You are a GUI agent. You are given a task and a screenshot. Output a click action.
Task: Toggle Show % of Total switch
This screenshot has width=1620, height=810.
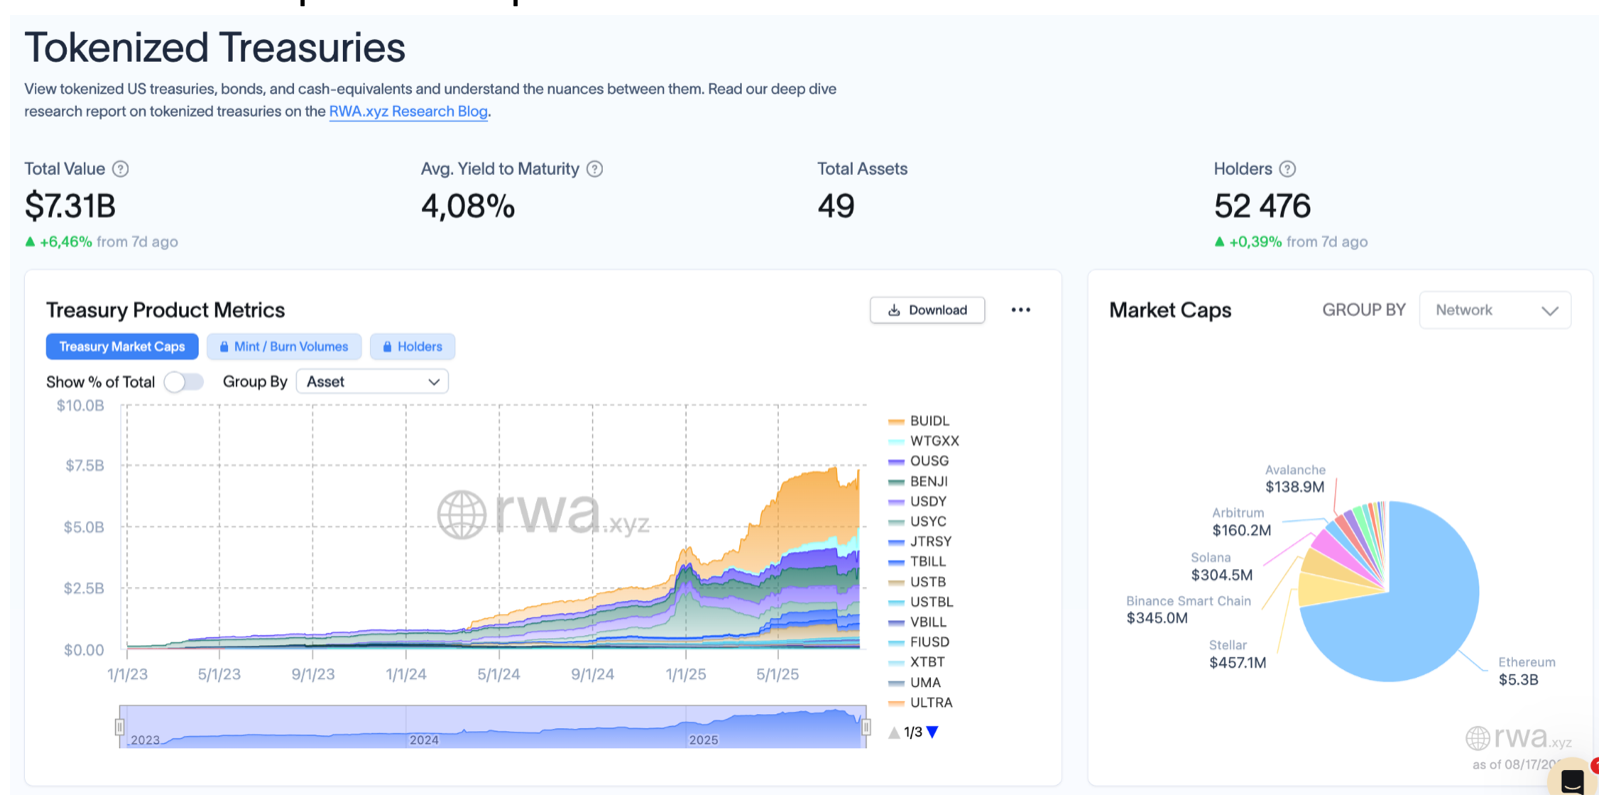coord(184,382)
